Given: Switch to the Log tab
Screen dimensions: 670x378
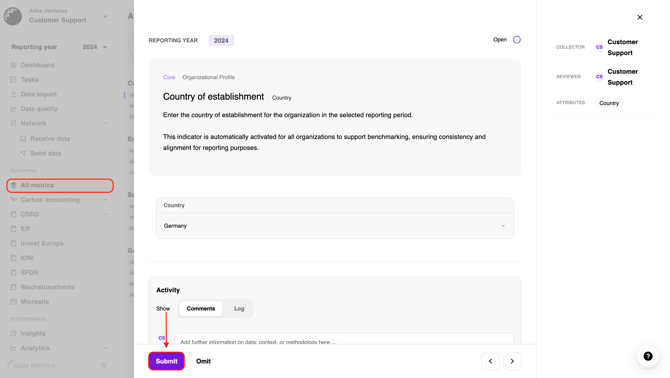Looking at the screenshot, I should [239, 308].
